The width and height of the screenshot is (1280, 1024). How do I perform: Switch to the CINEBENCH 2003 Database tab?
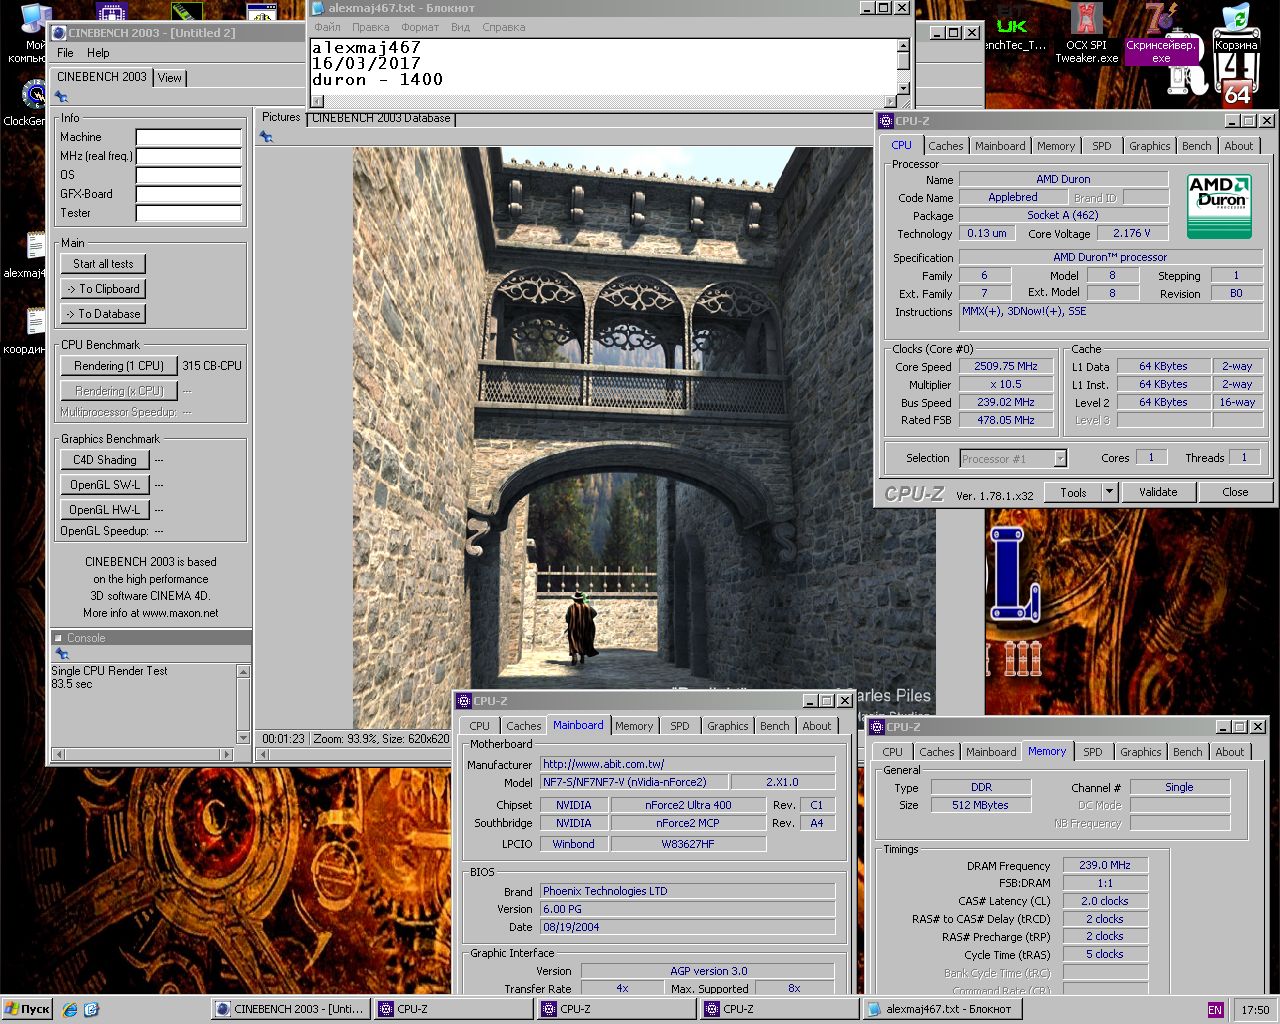pos(381,118)
